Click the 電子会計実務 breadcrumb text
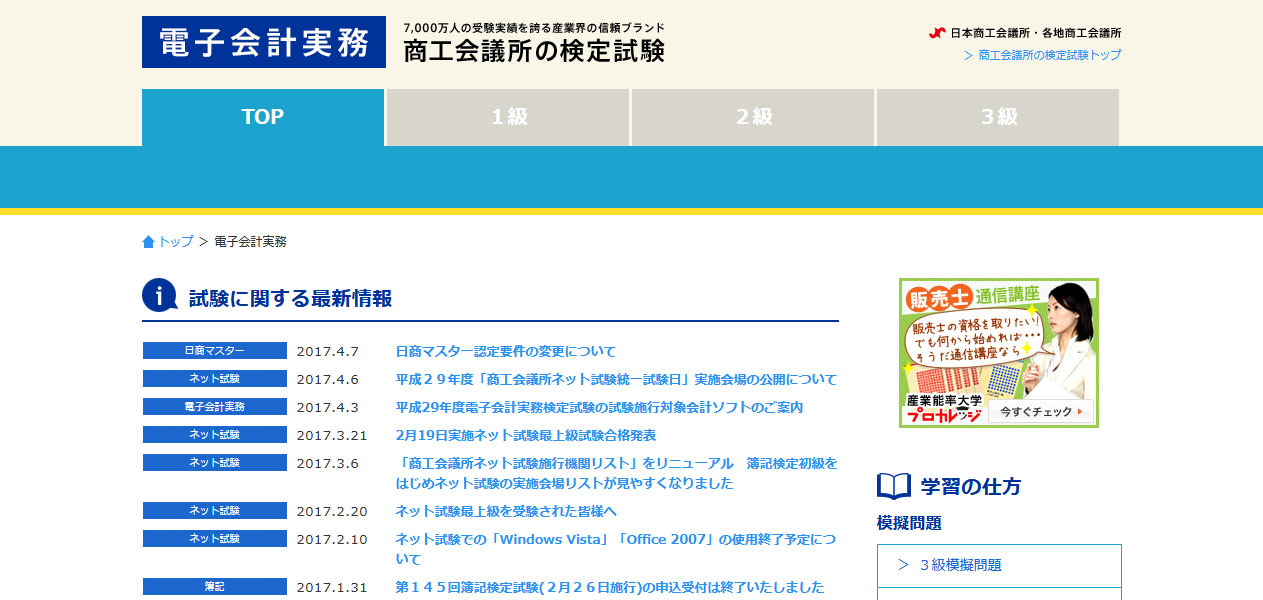Image resolution: width=1263 pixels, height=600 pixels. [250, 242]
